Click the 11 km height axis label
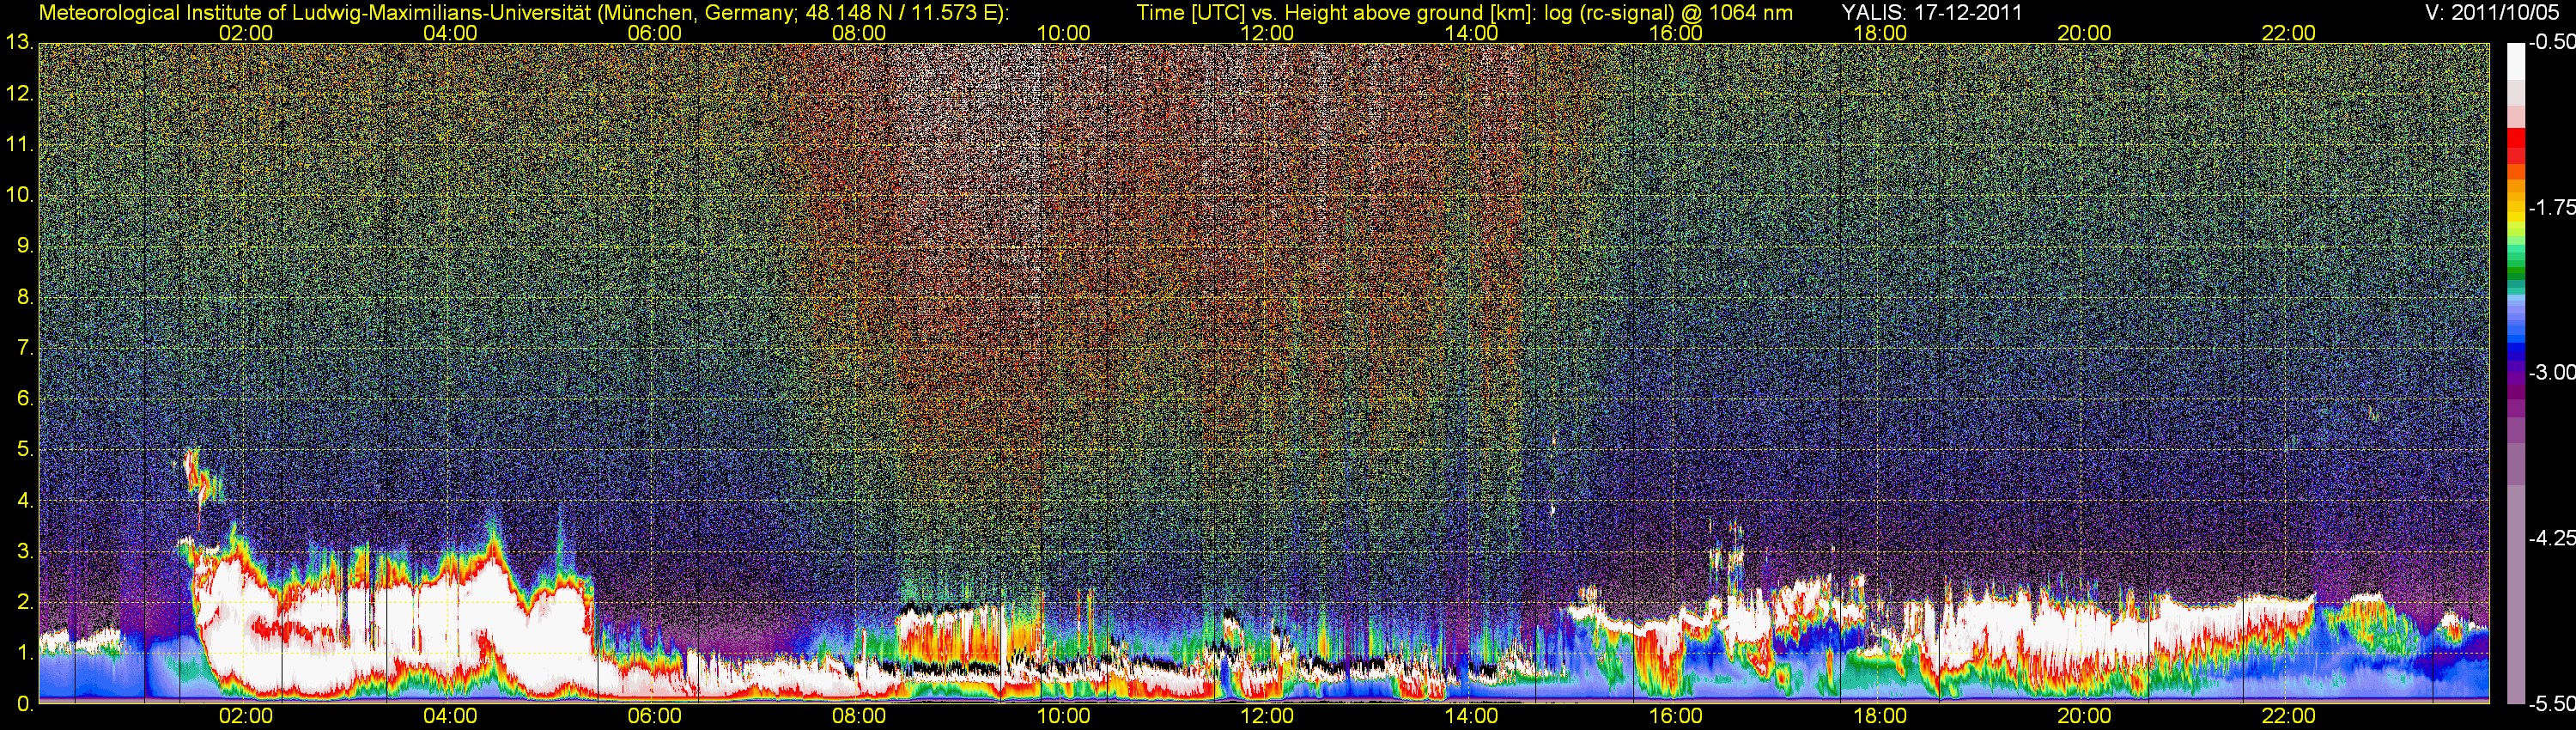The image size is (2576, 730). click(19, 145)
